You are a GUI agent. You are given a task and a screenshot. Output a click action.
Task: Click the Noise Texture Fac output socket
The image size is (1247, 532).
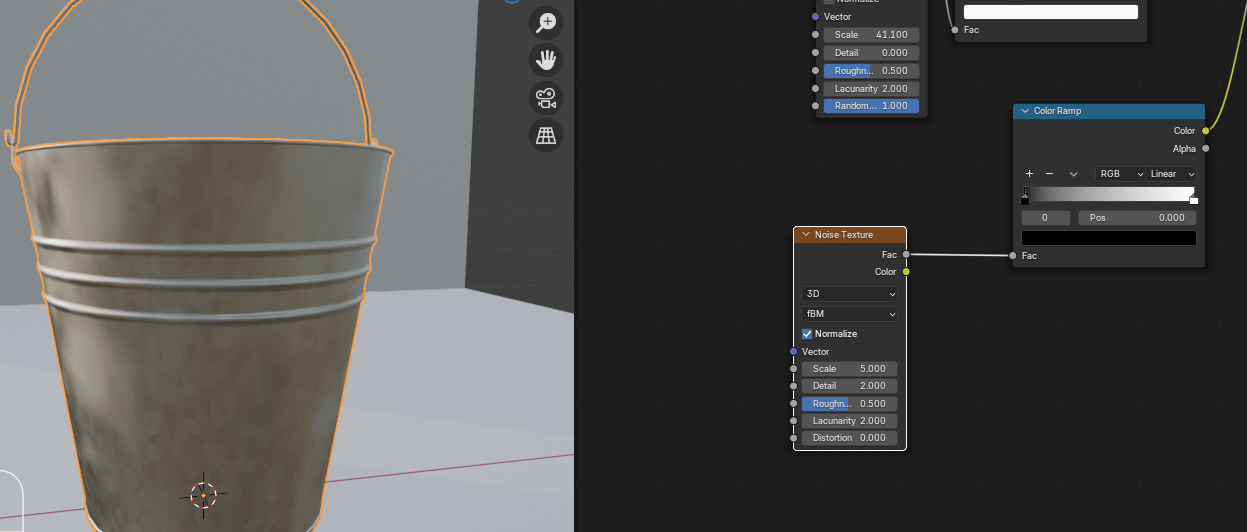click(x=906, y=255)
